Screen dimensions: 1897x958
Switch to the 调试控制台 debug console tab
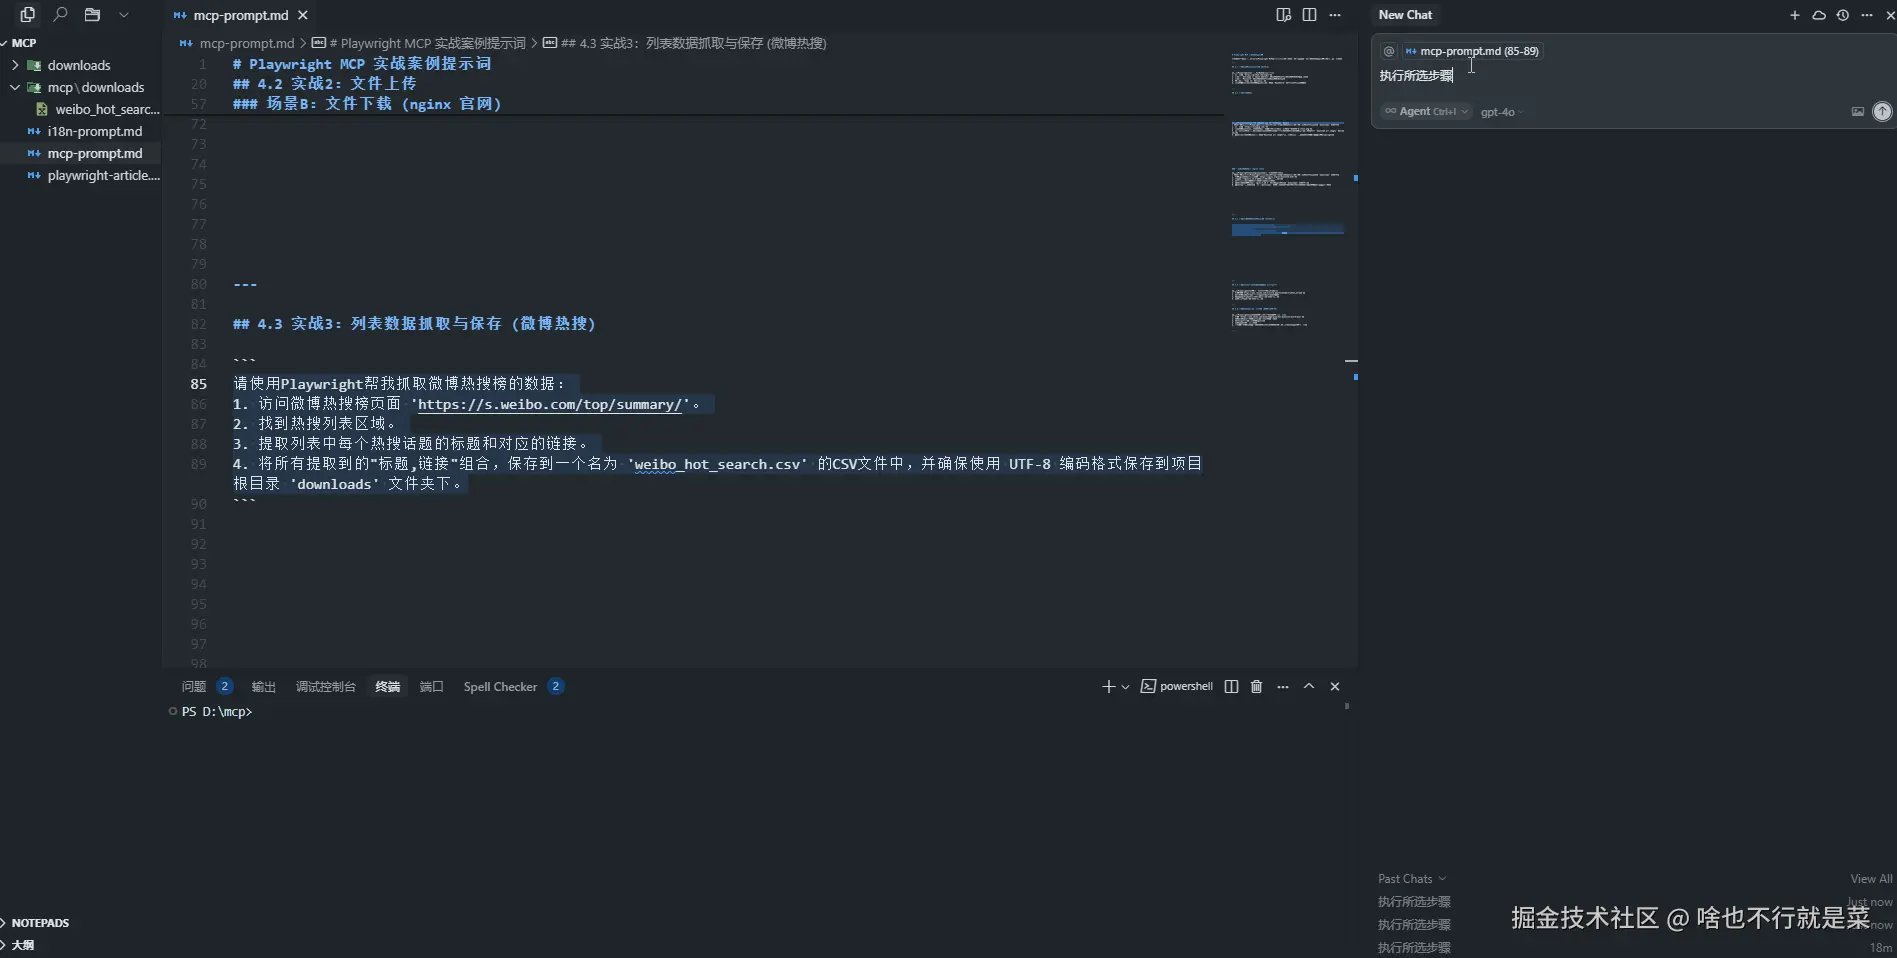(325, 686)
